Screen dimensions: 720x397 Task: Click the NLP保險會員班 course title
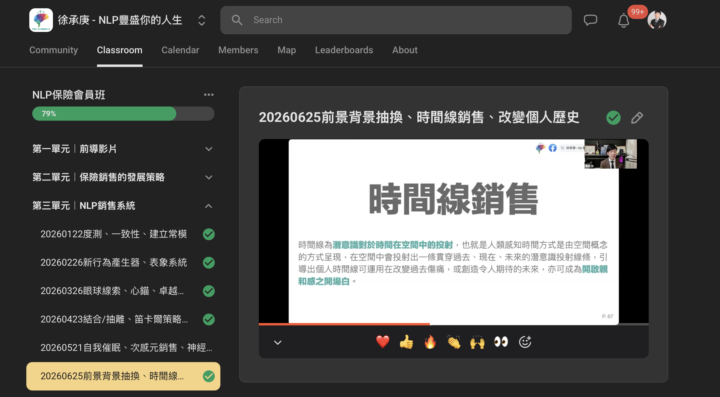tap(69, 95)
